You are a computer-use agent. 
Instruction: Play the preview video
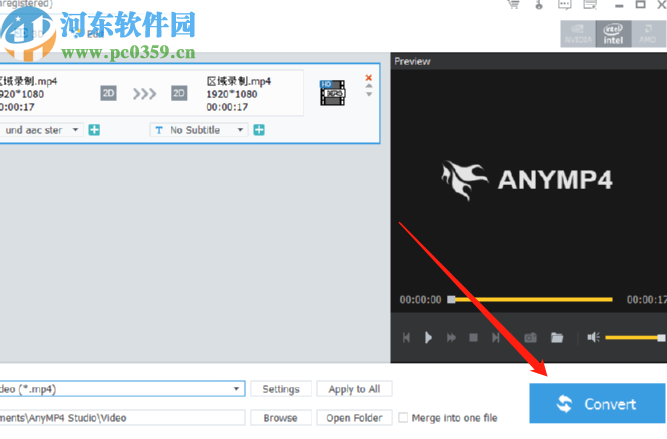coord(428,338)
